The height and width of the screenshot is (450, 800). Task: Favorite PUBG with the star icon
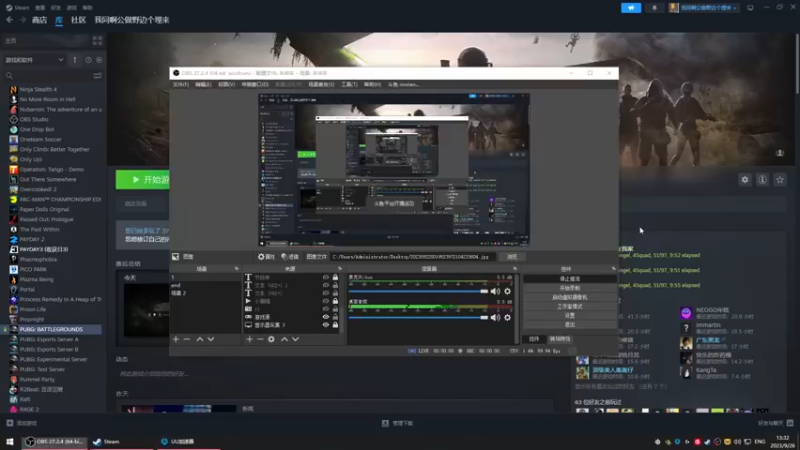pos(780,180)
